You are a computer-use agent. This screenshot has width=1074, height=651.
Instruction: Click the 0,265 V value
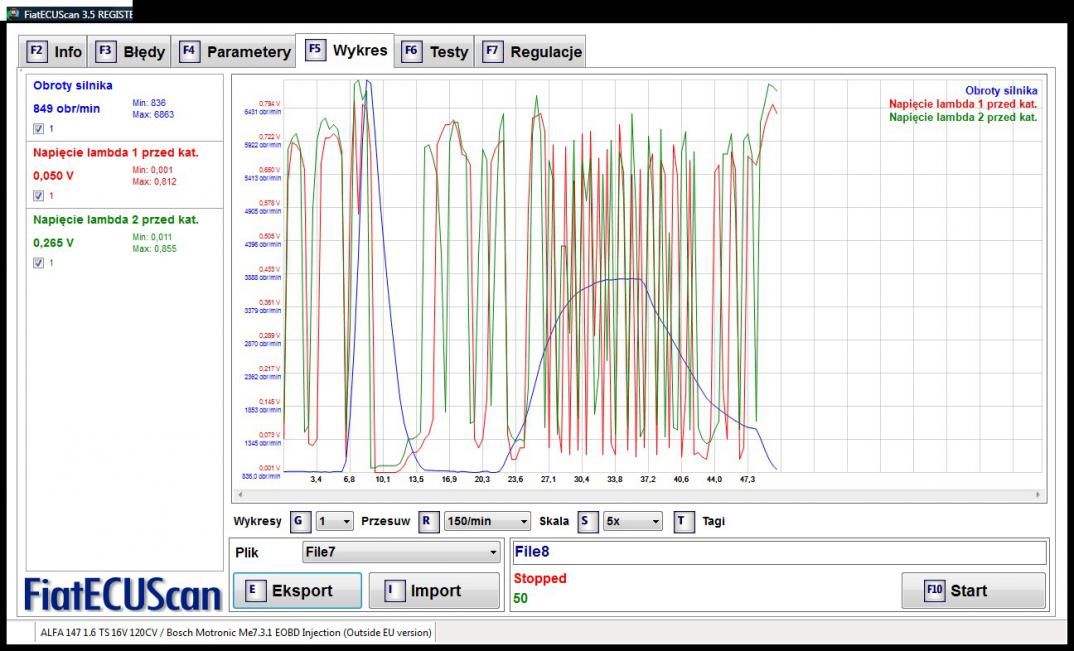tap(53, 243)
